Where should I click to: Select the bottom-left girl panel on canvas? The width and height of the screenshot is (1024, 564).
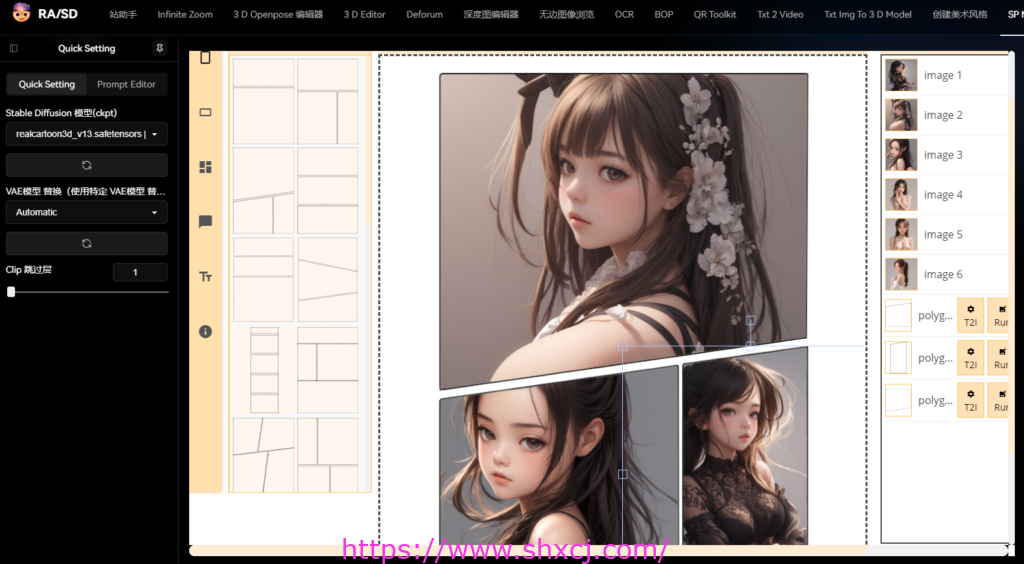coord(558,457)
